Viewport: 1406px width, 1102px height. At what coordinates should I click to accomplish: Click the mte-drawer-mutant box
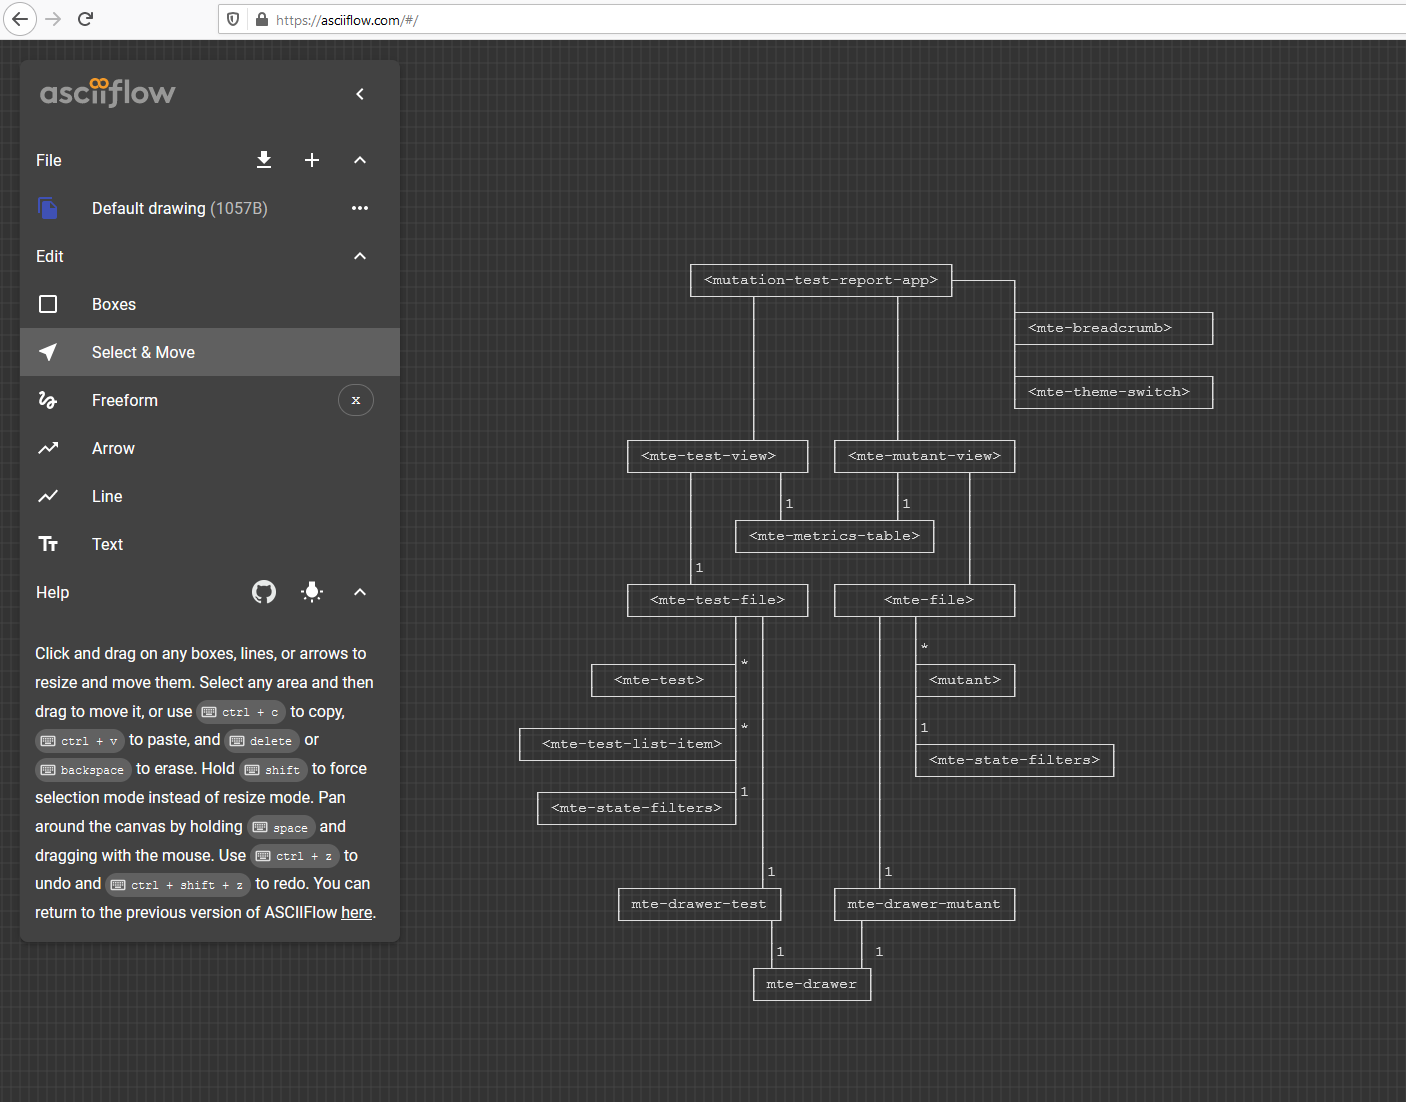(925, 904)
